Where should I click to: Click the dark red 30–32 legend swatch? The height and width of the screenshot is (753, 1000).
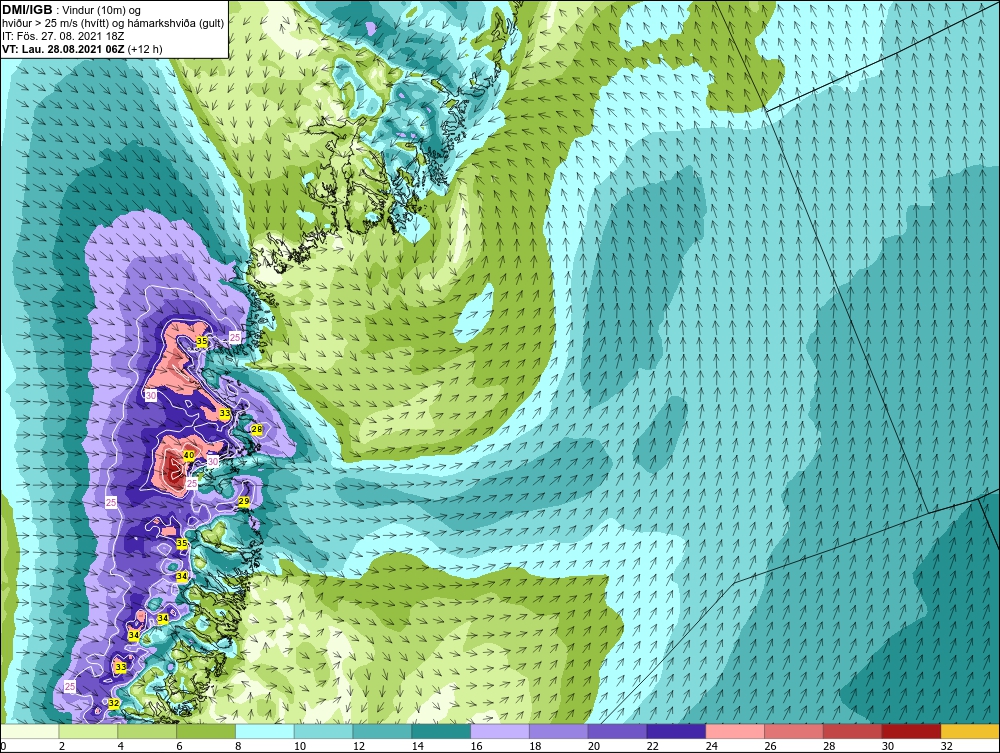pos(911,731)
